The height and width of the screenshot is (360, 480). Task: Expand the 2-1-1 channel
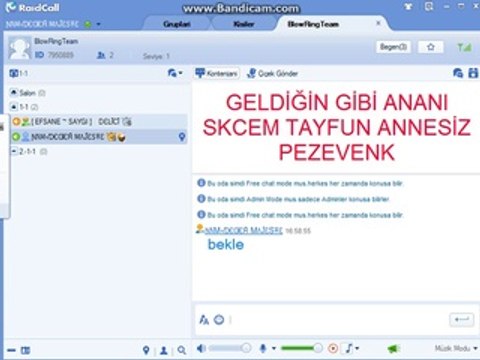[x=14, y=151]
